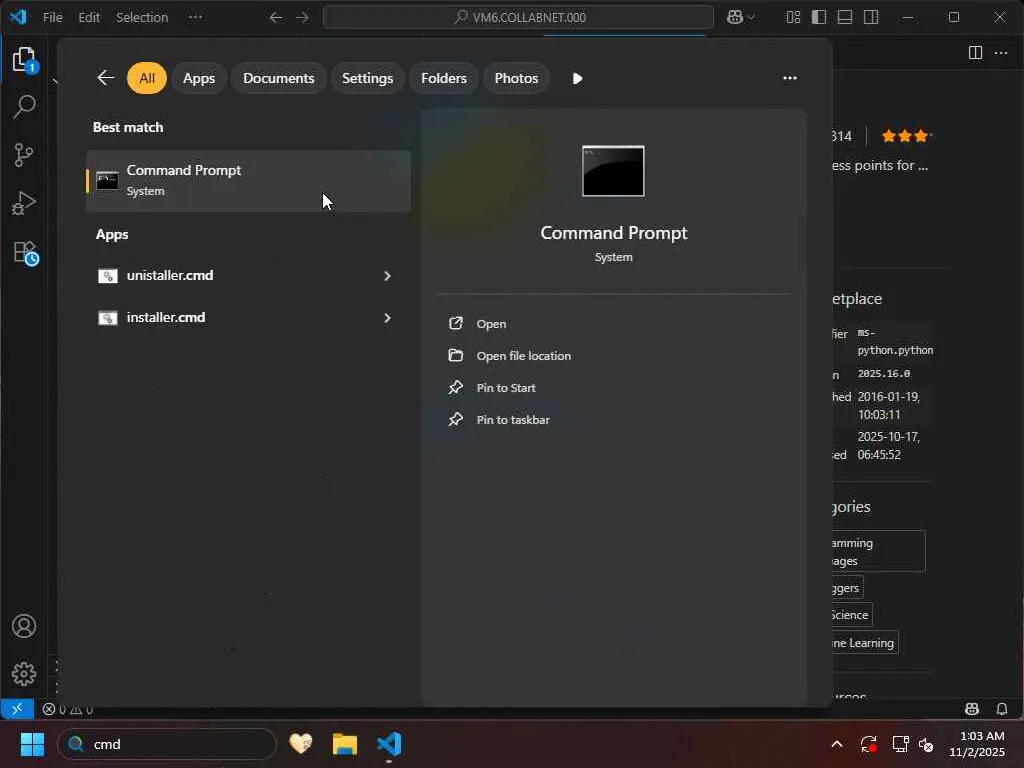Open the Run and Debug view
The height and width of the screenshot is (768, 1024).
point(24,203)
